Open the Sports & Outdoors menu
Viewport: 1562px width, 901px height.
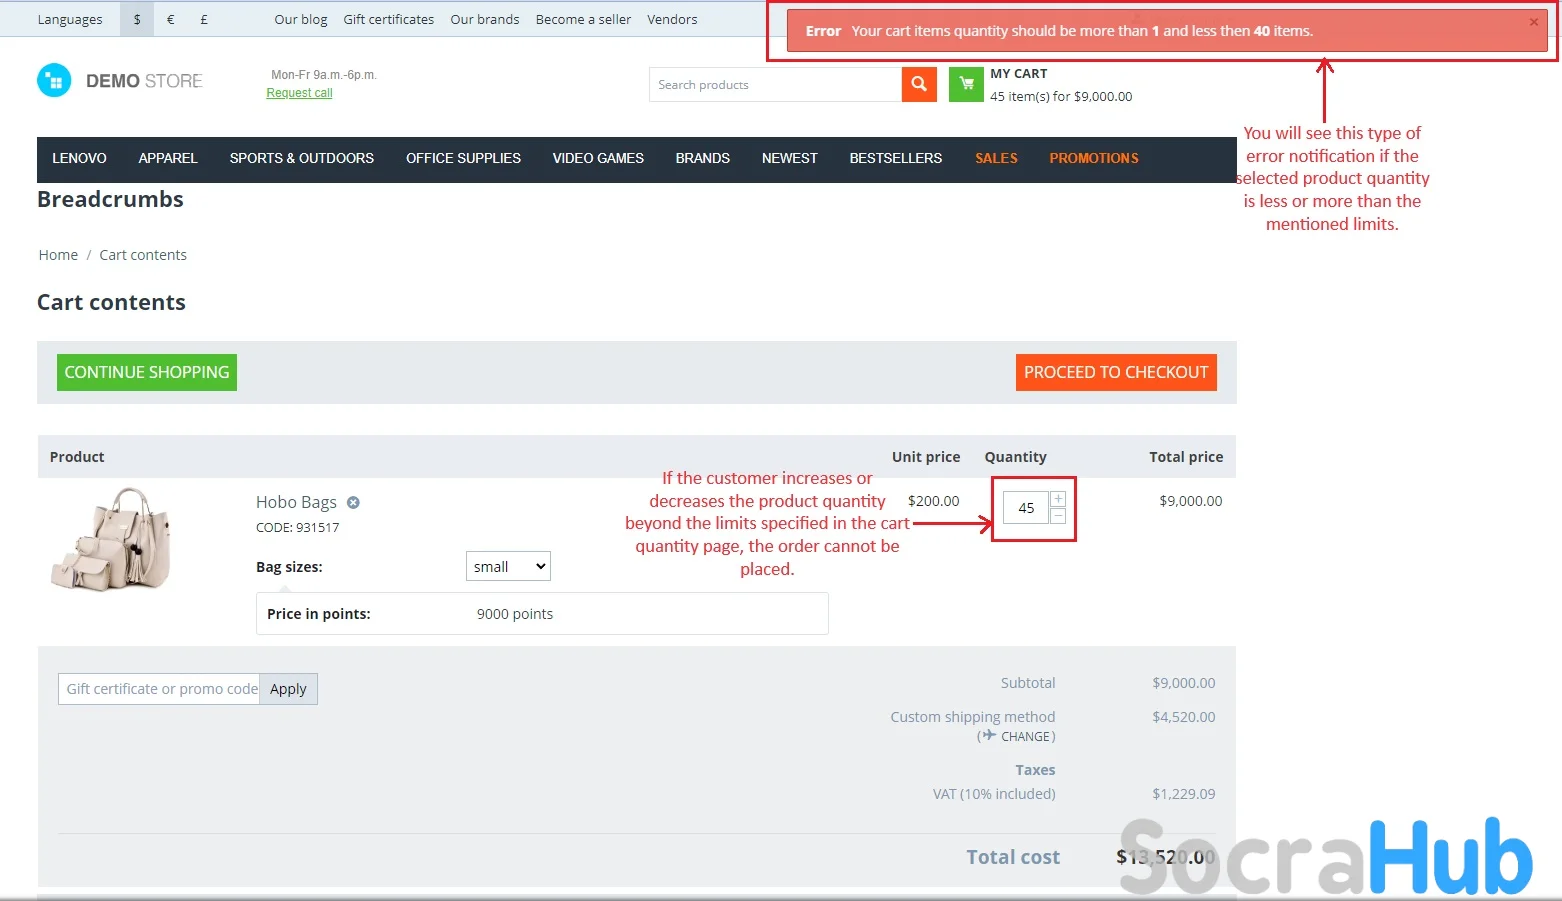[x=301, y=158]
